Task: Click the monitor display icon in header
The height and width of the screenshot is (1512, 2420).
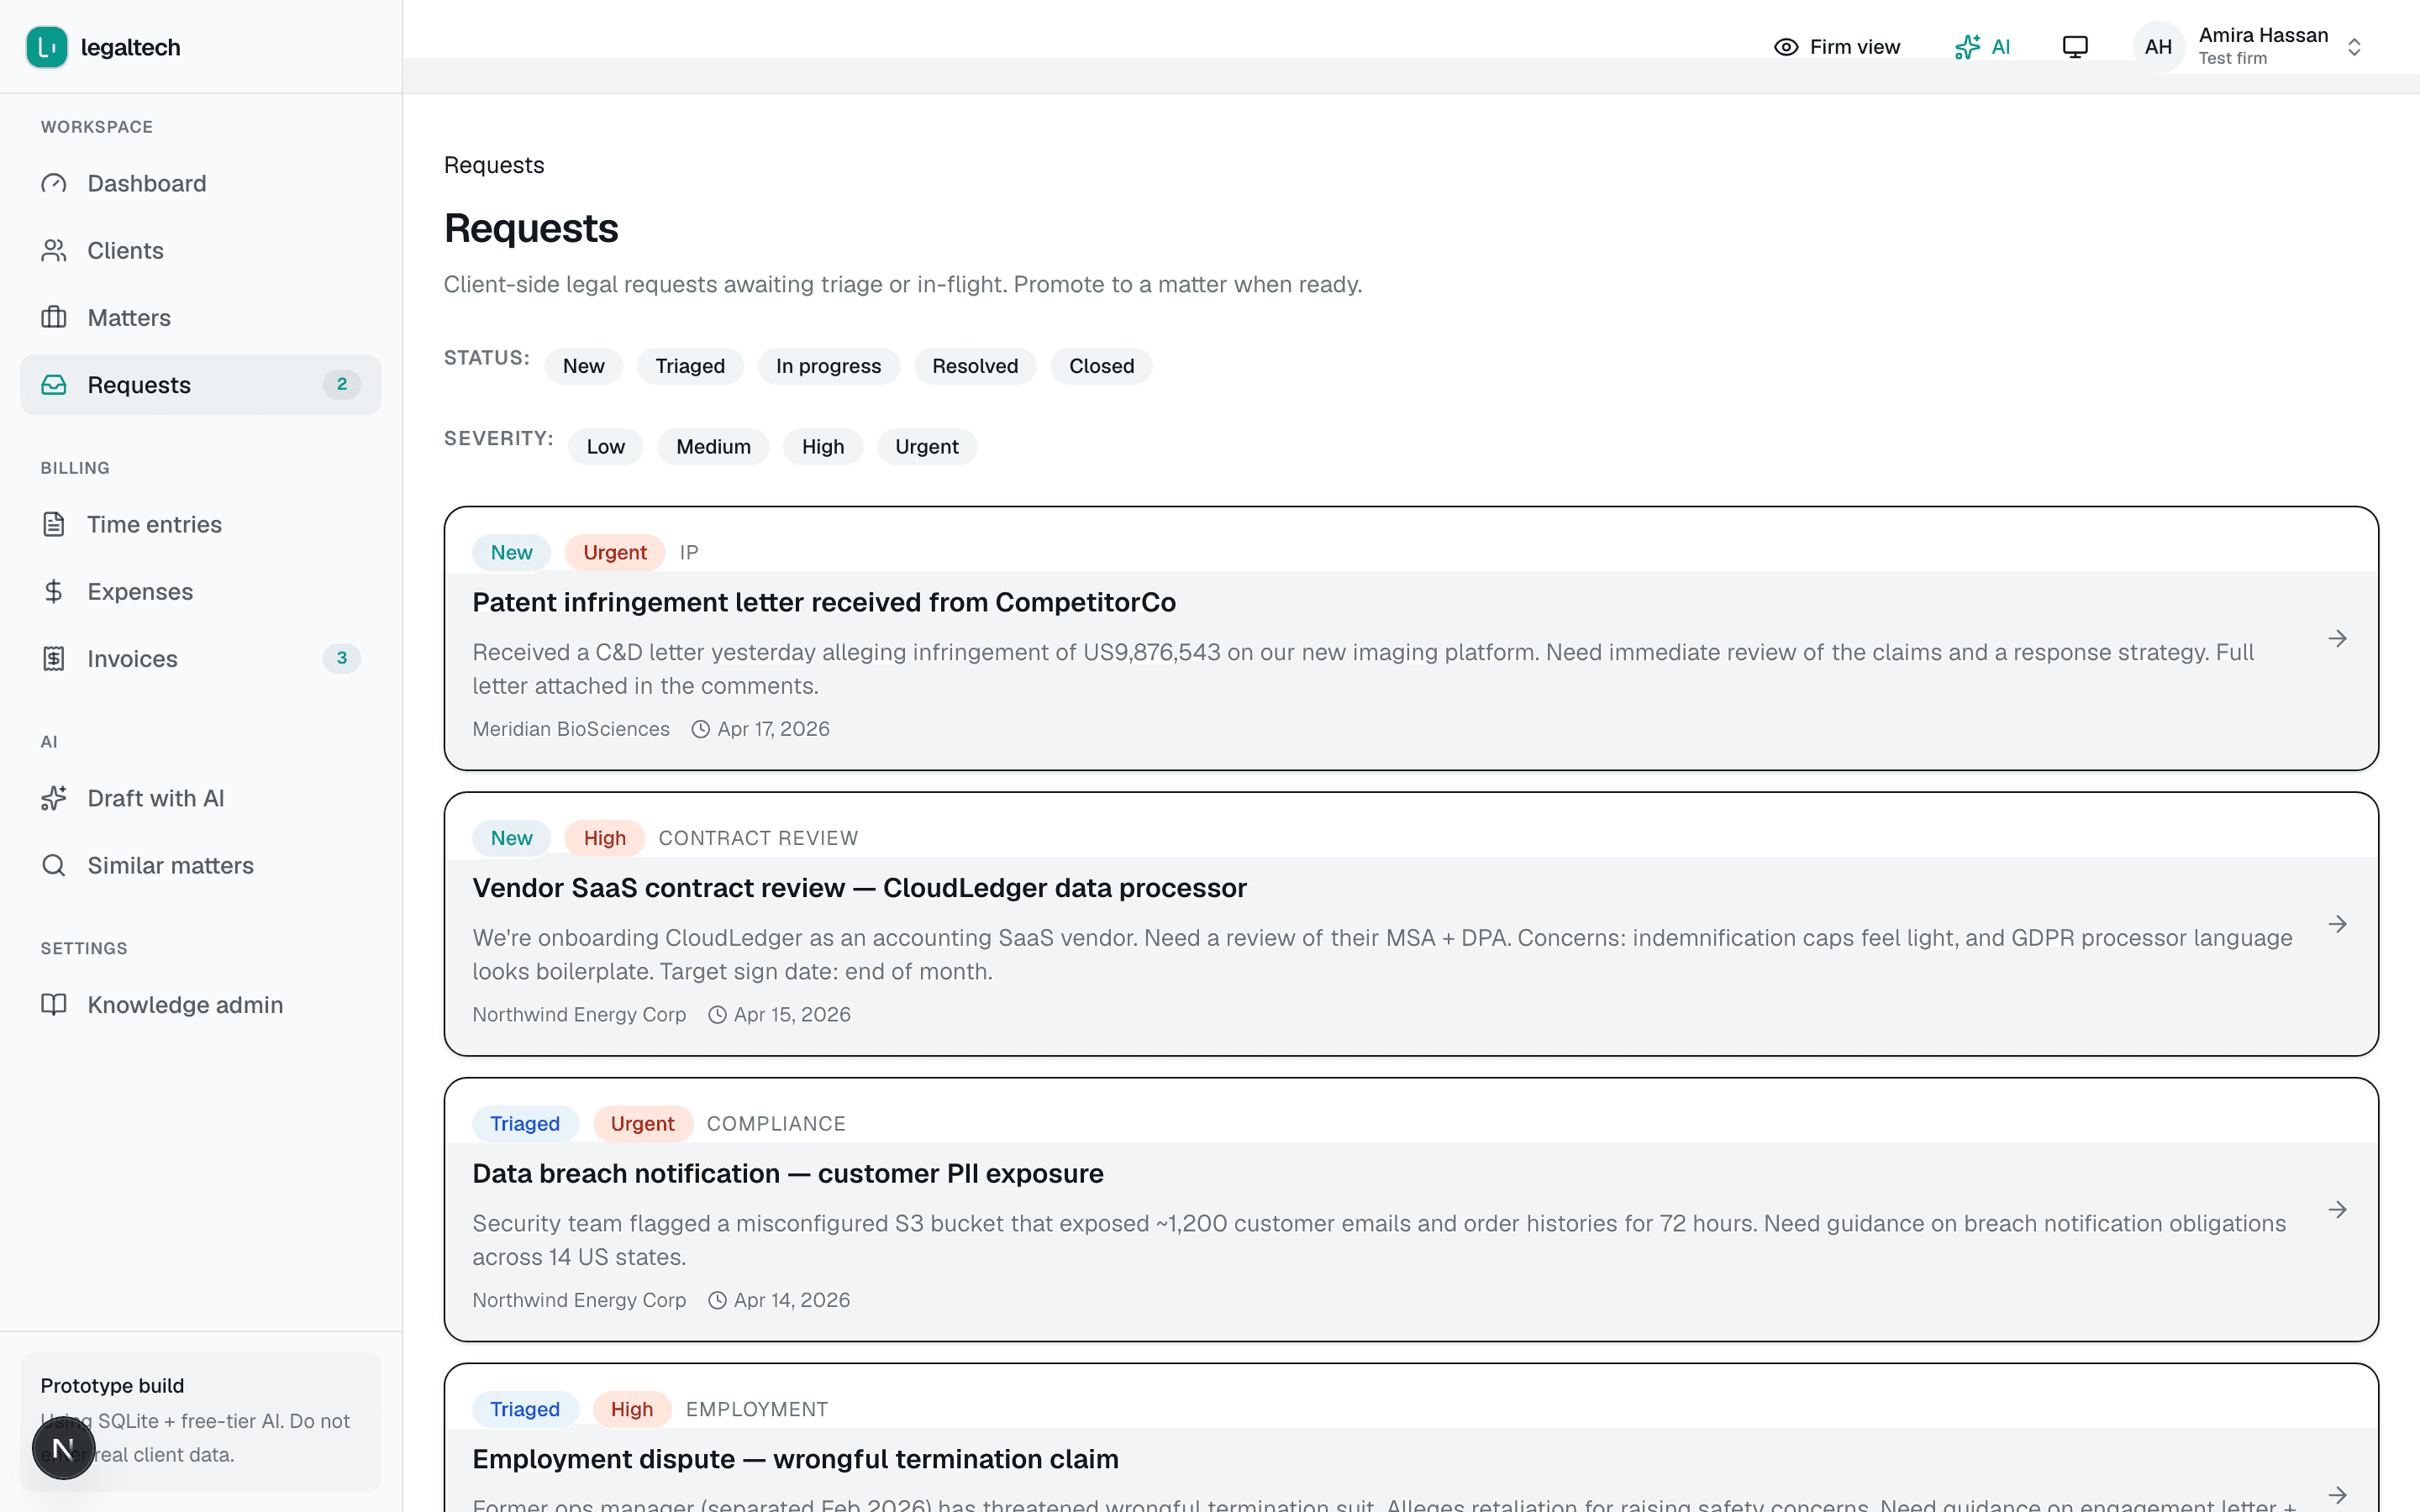Action: click(x=2075, y=47)
